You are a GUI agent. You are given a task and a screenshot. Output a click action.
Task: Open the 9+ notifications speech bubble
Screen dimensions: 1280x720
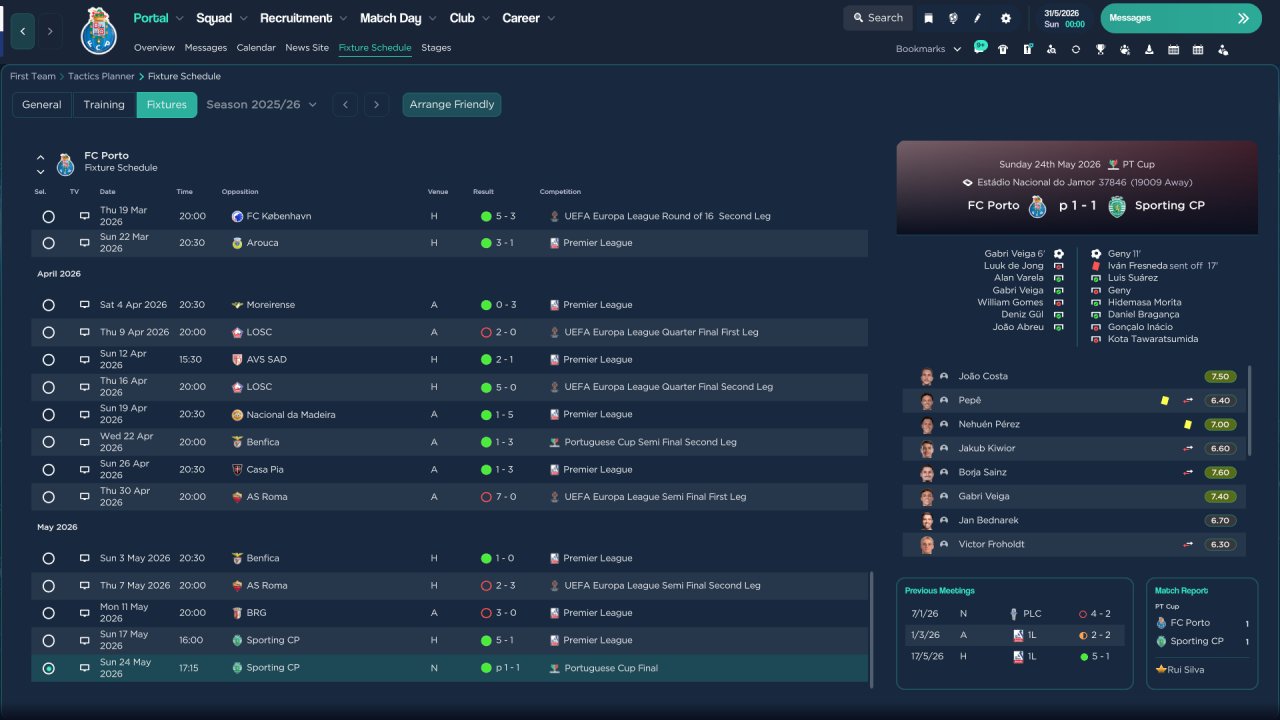pyautogui.click(x=980, y=48)
